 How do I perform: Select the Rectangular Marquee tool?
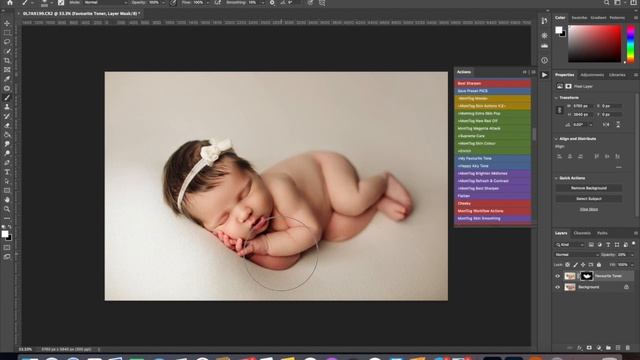[7, 33]
